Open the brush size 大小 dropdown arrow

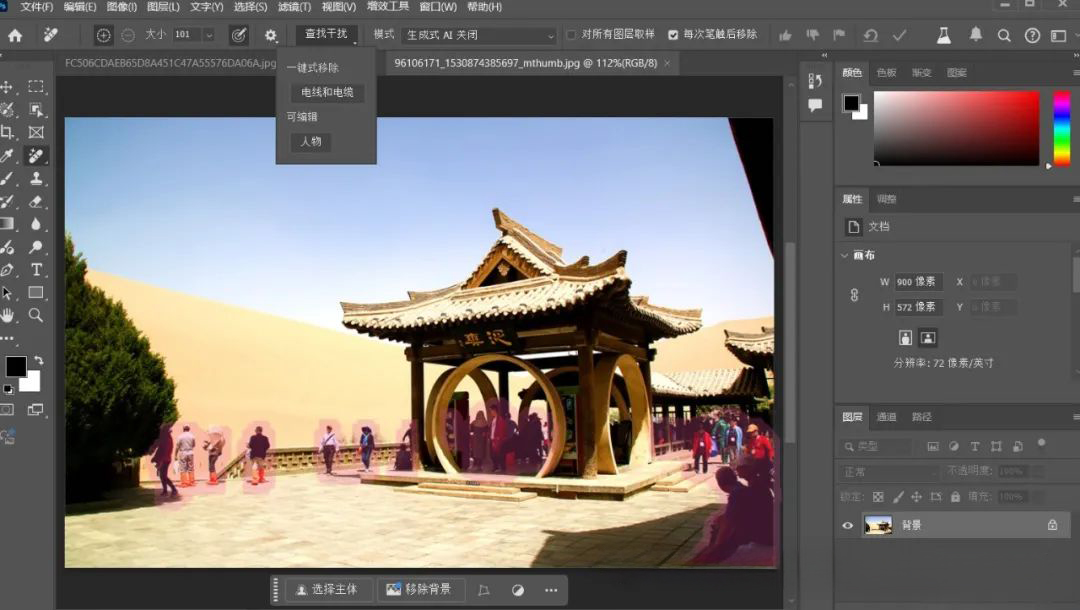[209, 35]
